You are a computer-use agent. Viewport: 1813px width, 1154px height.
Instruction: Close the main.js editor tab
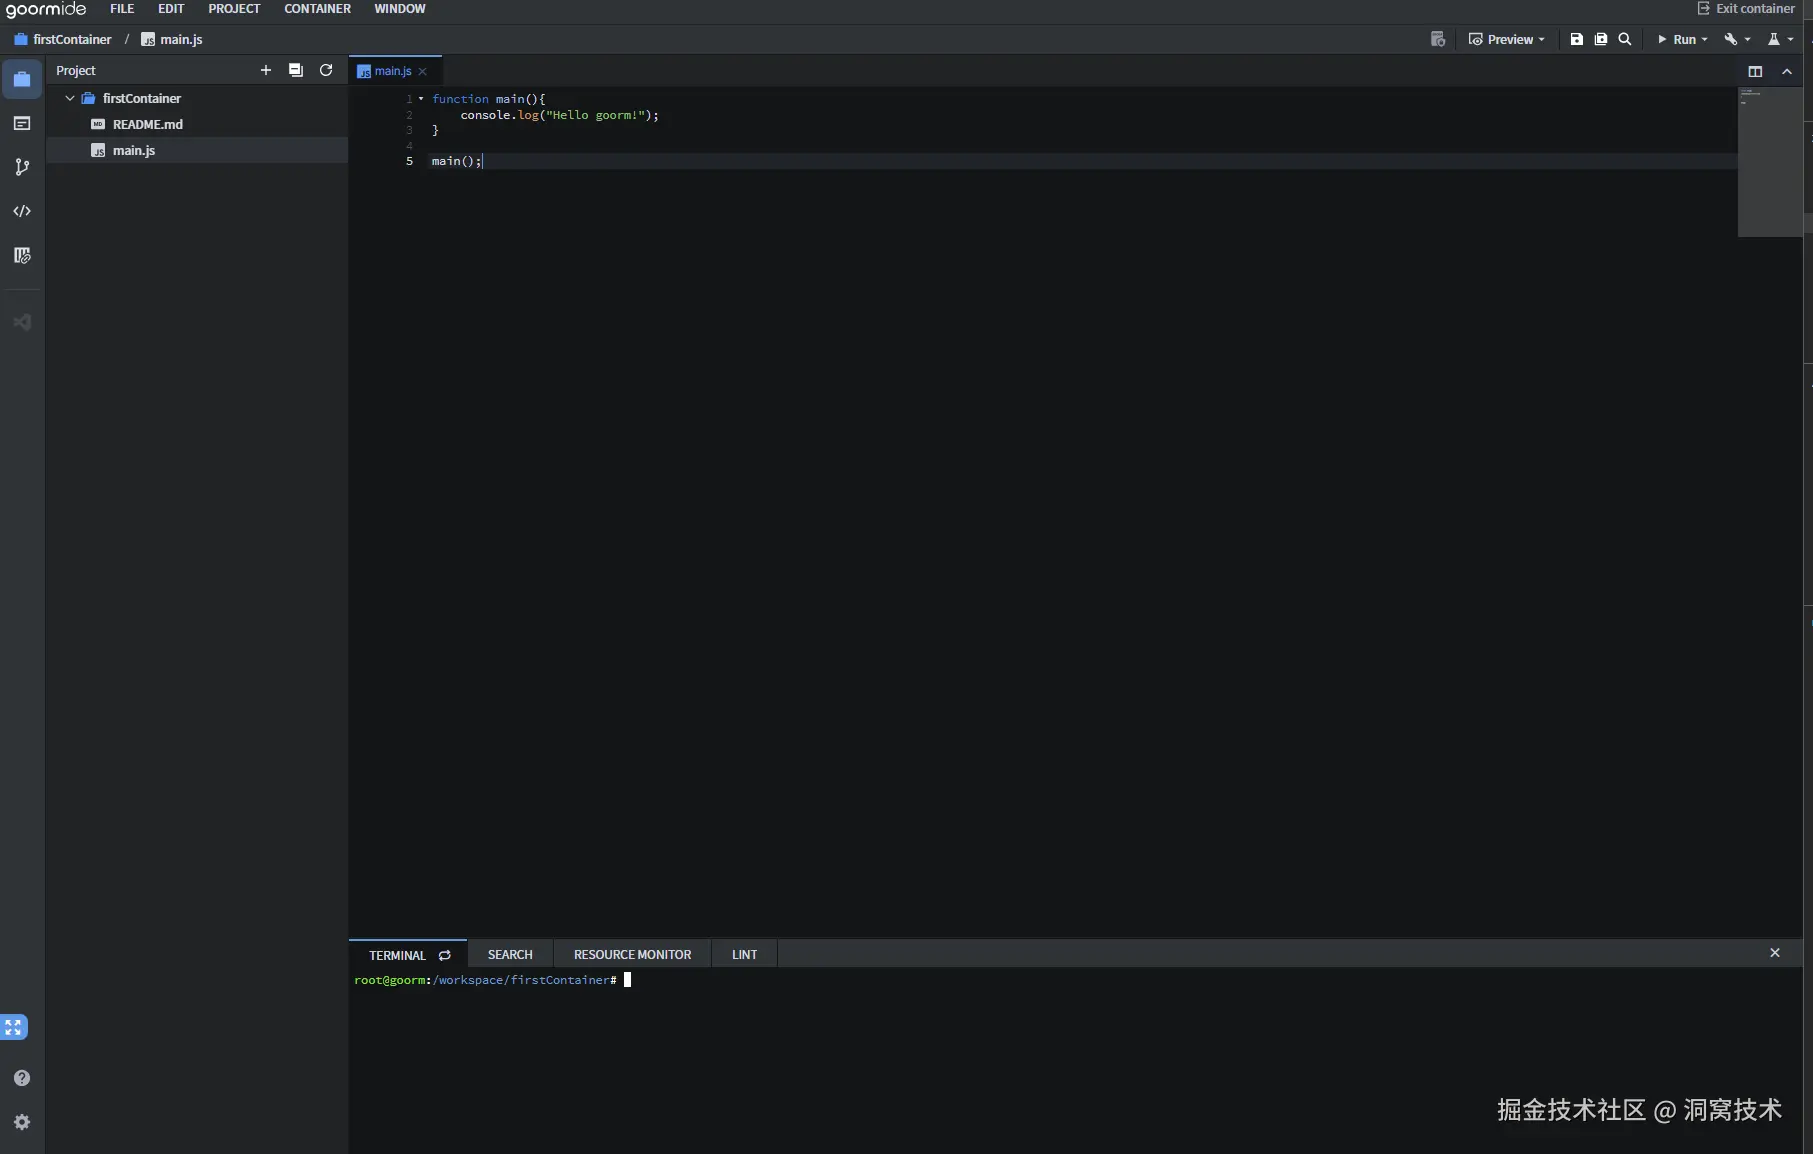pyautogui.click(x=423, y=71)
